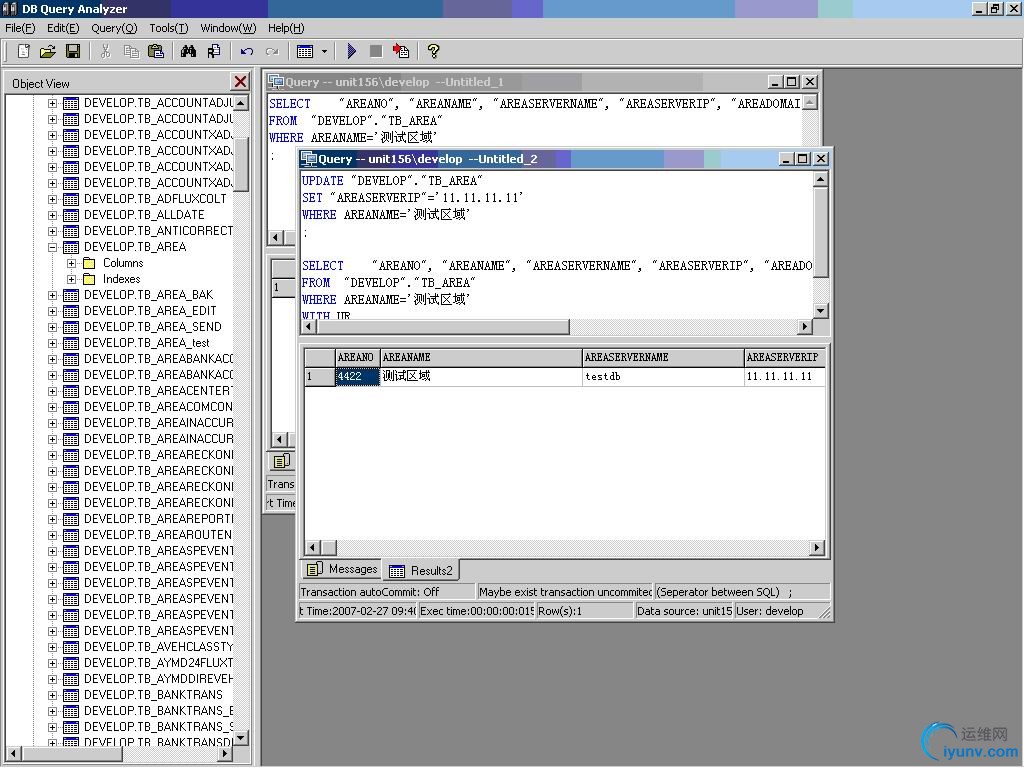Viewport: 1024px width, 768px height.
Task: Click the Copy toolbar icon
Action: [131, 51]
